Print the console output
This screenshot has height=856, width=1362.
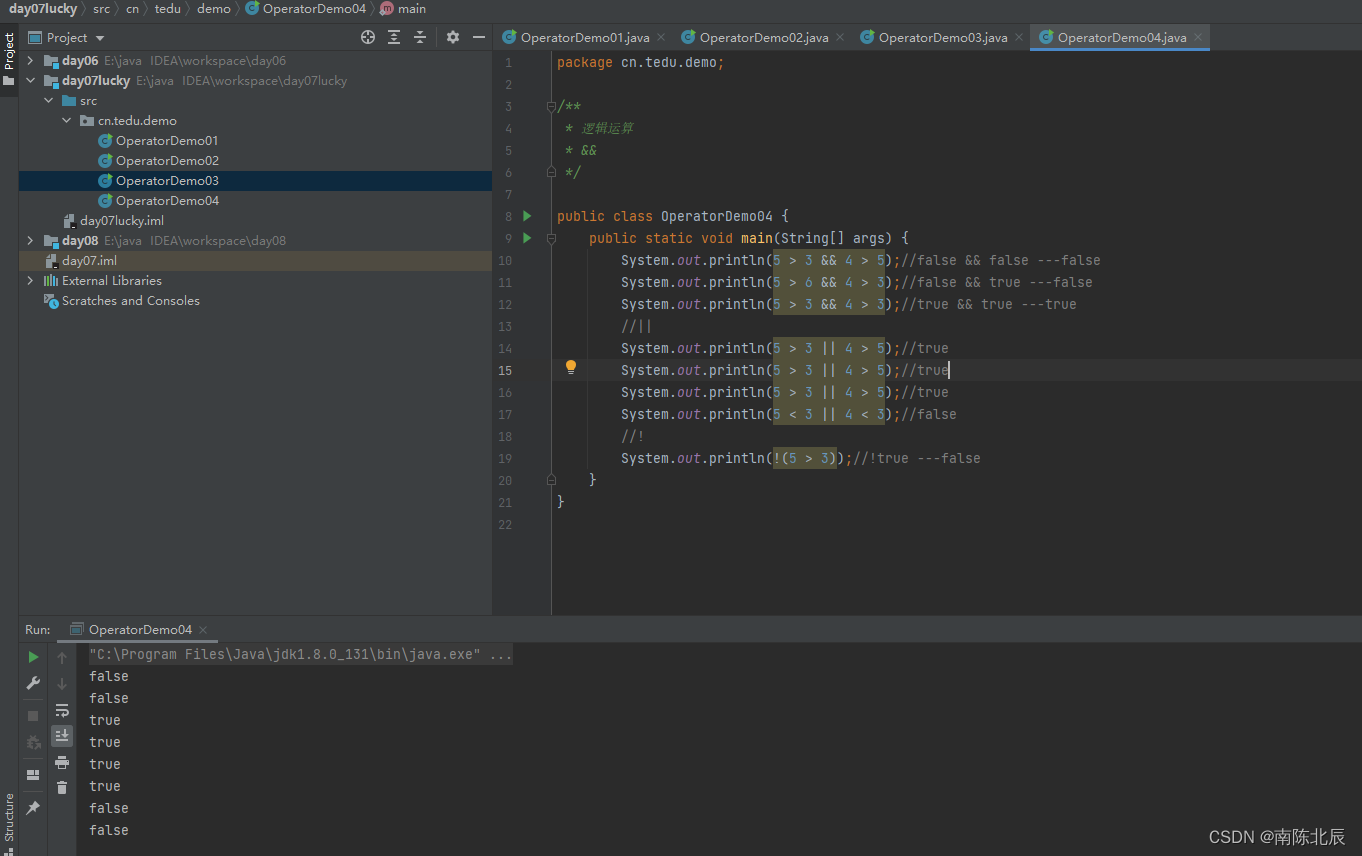62,762
